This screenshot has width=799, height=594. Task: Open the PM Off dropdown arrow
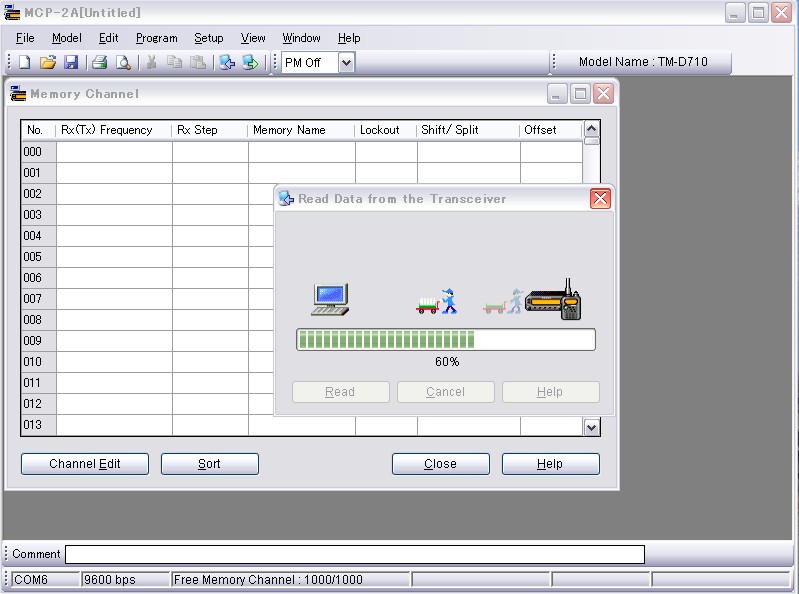tap(347, 63)
